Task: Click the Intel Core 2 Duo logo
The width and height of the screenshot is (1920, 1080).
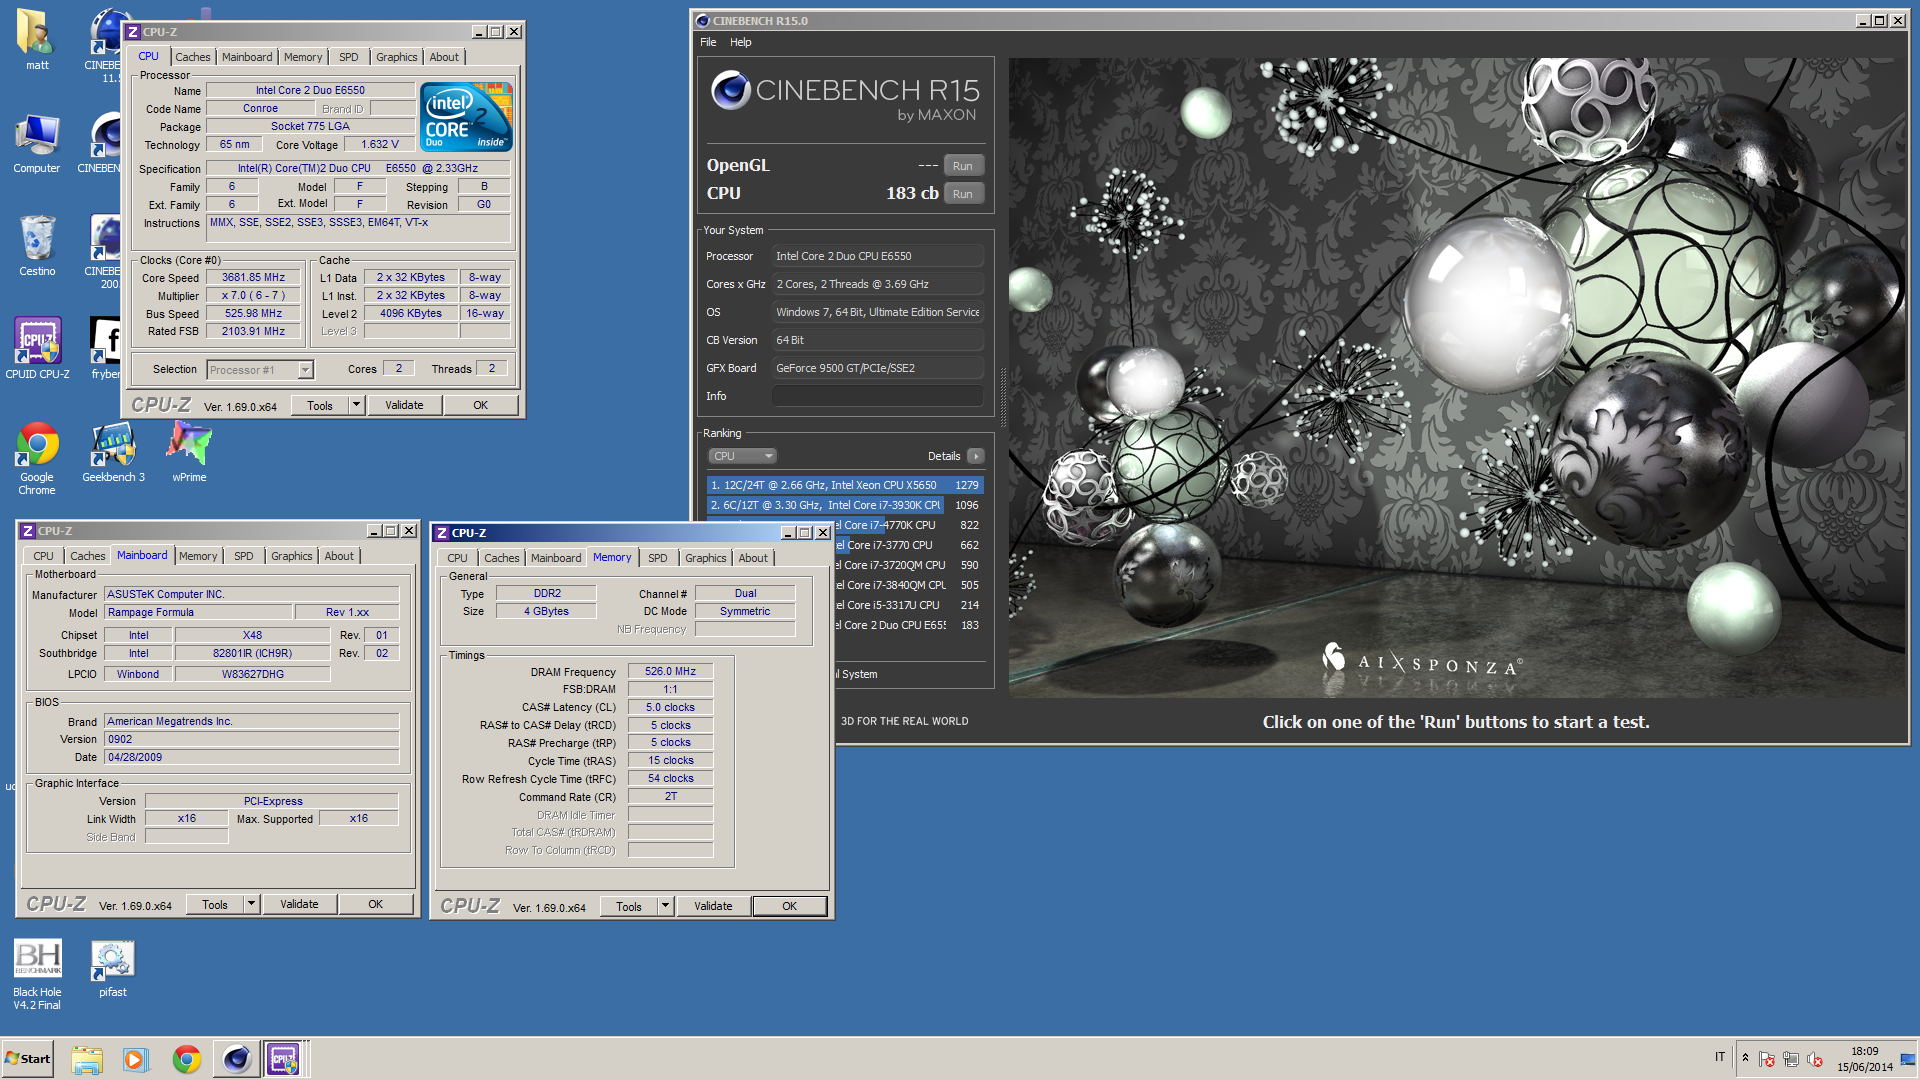Action: coord(468,116)
